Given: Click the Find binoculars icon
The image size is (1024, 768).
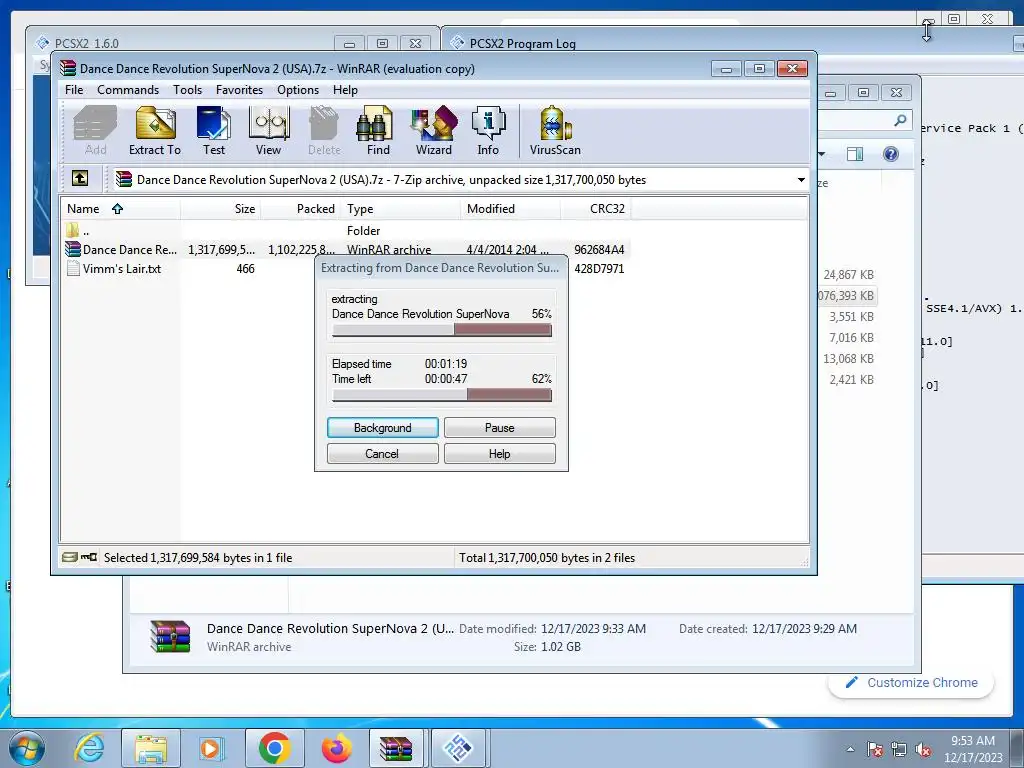Looking at the screenshot, I should click(x=377, y=131).
